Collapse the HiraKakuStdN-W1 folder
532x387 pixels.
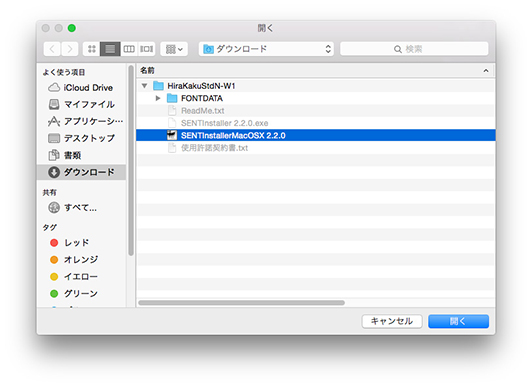pos(145,86)
